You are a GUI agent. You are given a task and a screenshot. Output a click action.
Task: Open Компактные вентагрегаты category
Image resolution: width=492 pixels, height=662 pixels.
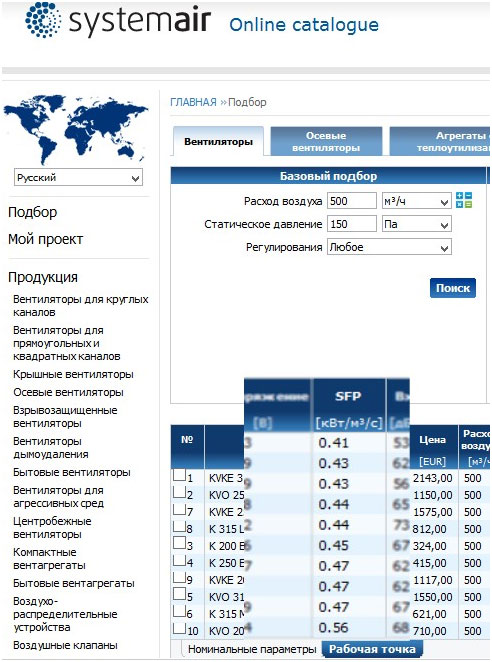coord(49,558)
